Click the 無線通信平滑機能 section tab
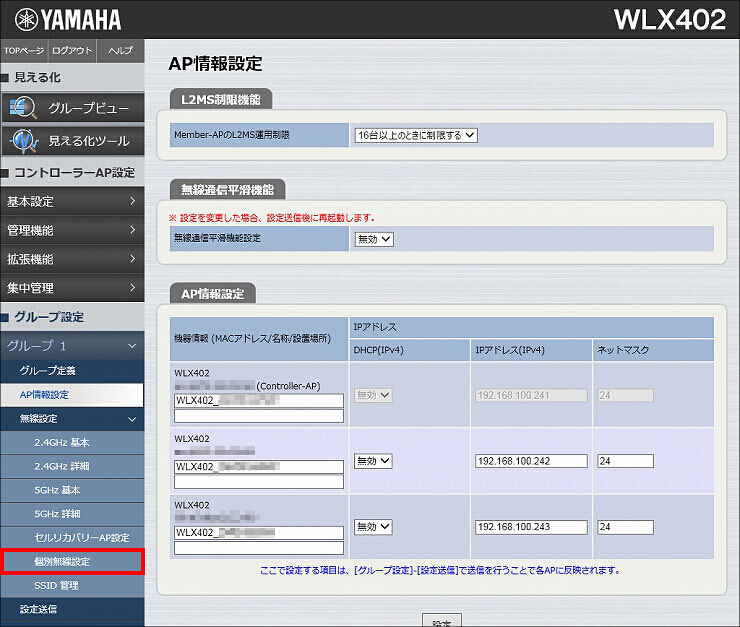 coord(227,190)
